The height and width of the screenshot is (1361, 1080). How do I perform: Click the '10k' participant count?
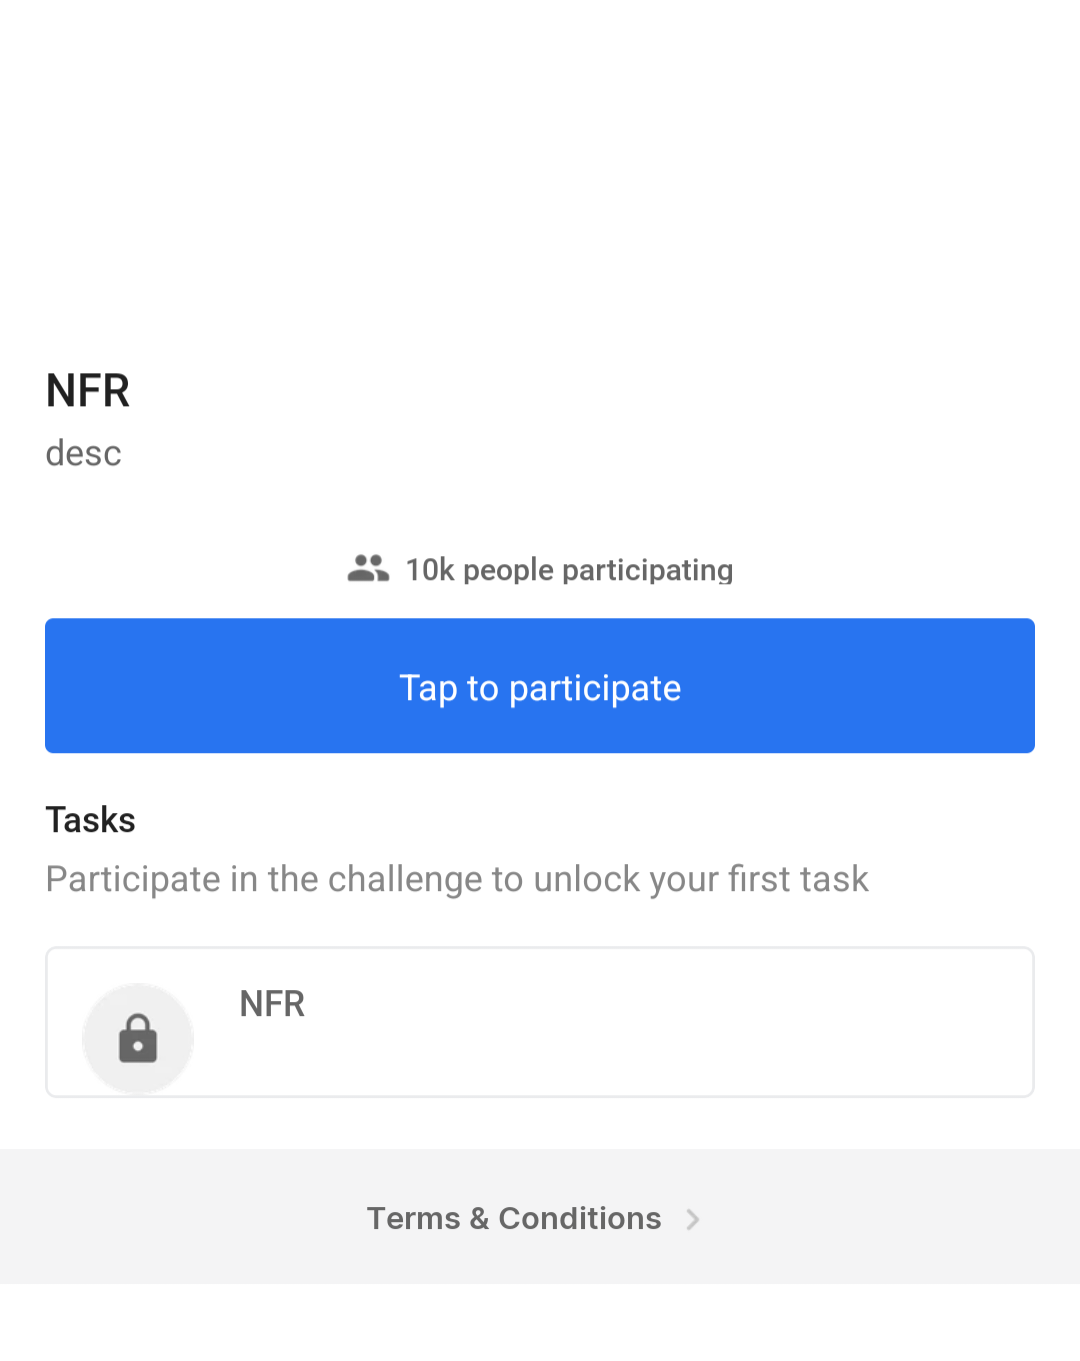coord(430,569)
